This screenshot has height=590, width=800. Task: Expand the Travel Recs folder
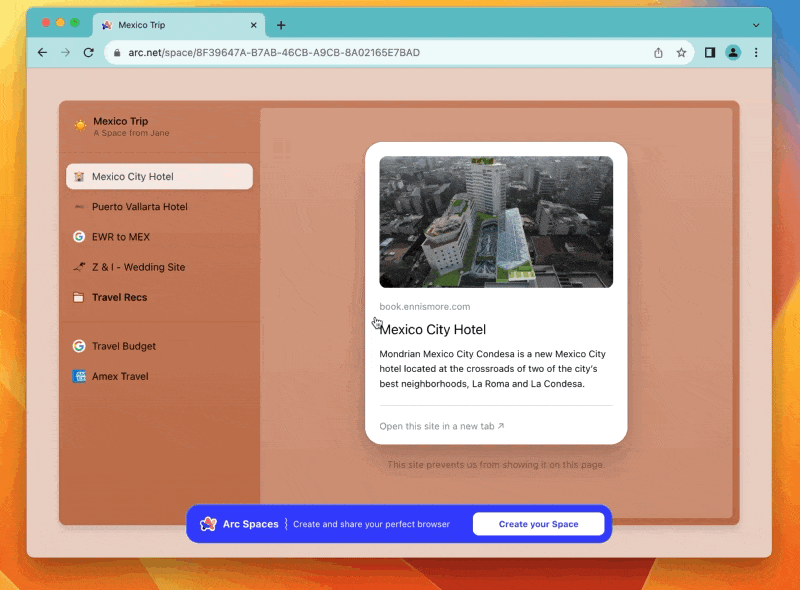click(x=159, y=297)
